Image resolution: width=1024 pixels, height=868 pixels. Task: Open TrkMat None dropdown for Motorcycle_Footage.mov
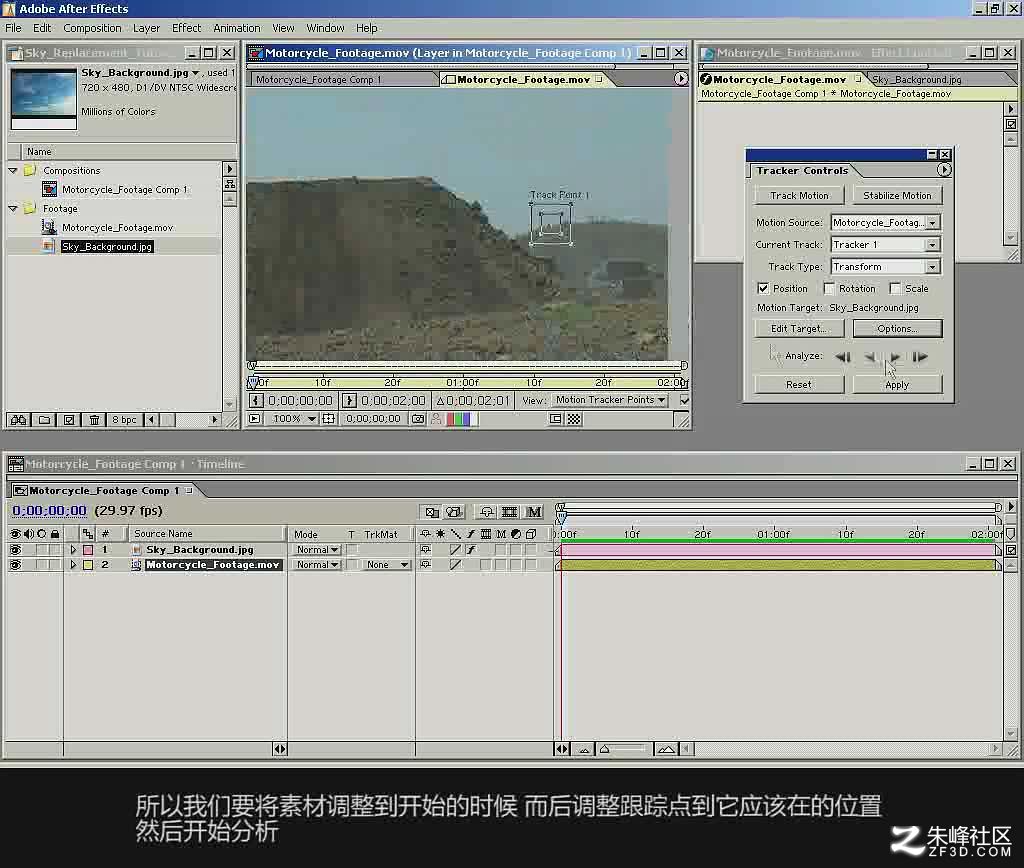coord(386,565)
